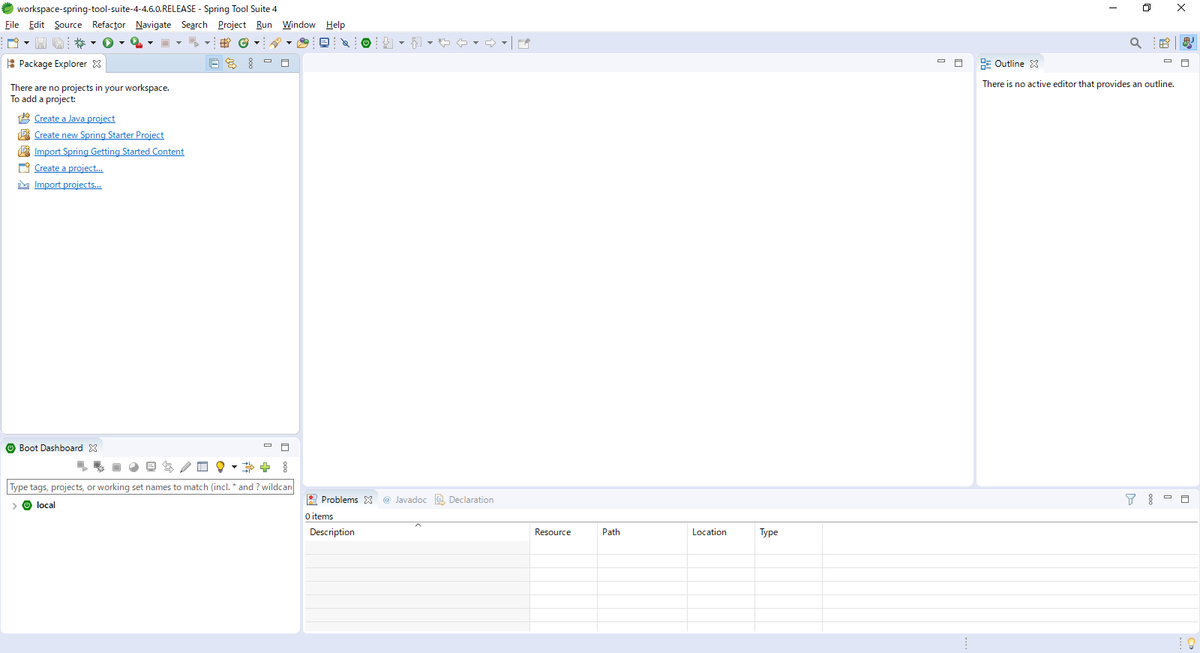
Task: Toggle properties lightbulb in Boot Dashboard
Action: tap(219, 466)
